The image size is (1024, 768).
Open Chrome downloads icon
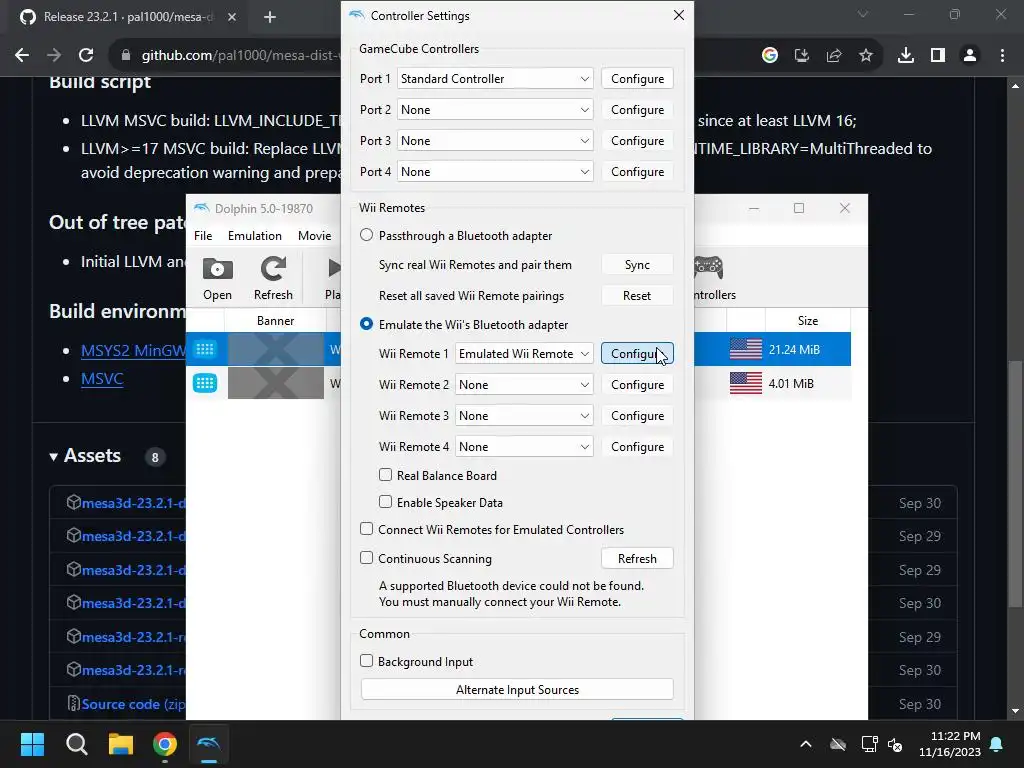click(x=905, y=56)
